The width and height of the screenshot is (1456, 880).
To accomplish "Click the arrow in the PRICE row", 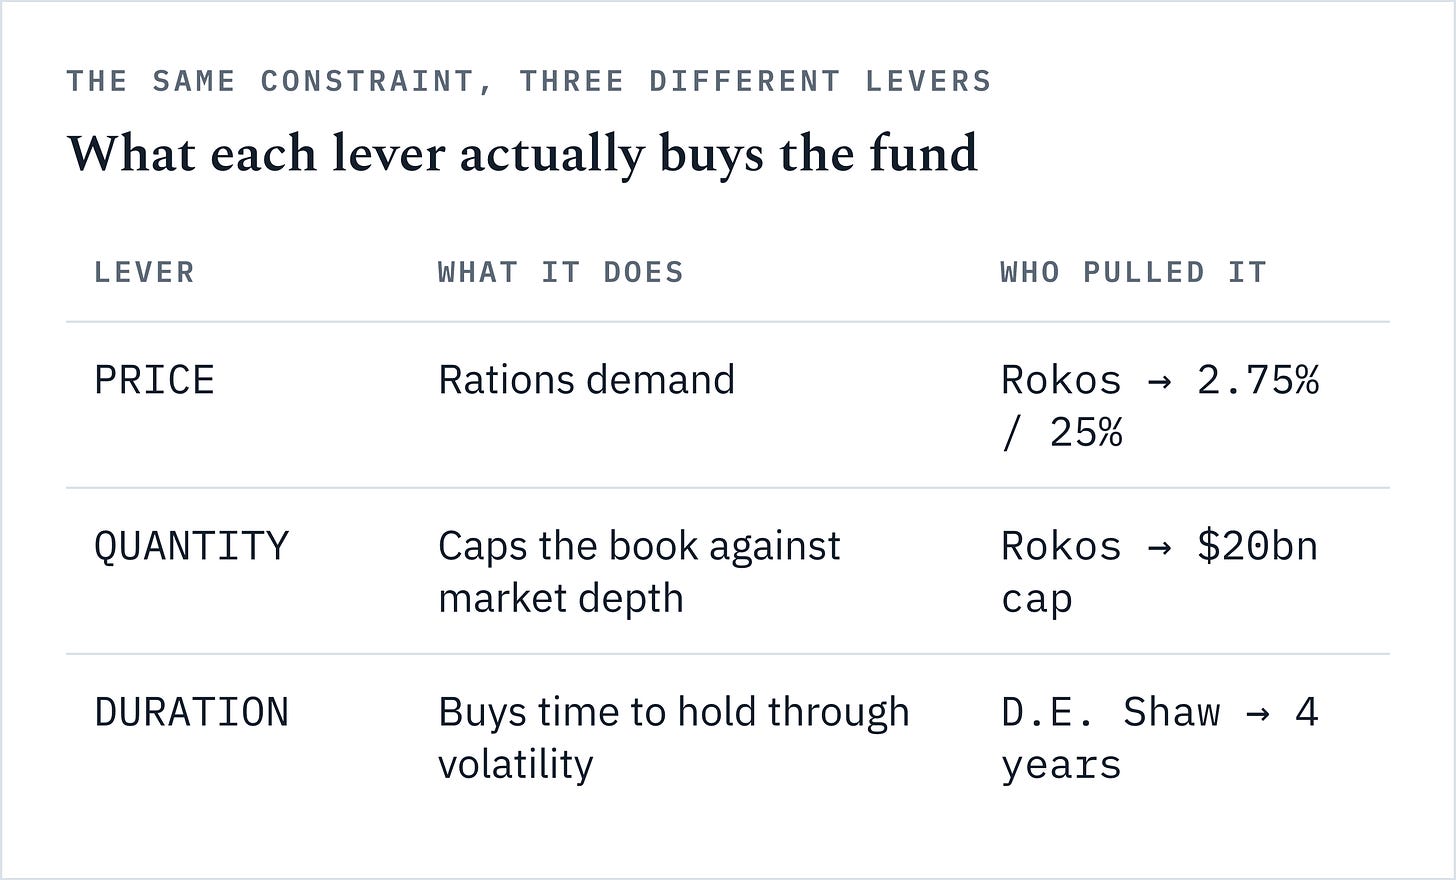I will pyautogui.click(x=1159, y=381).
